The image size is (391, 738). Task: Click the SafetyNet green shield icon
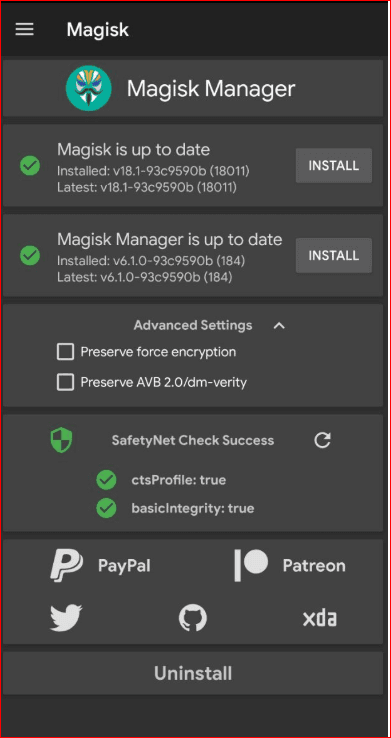(61, 440)
